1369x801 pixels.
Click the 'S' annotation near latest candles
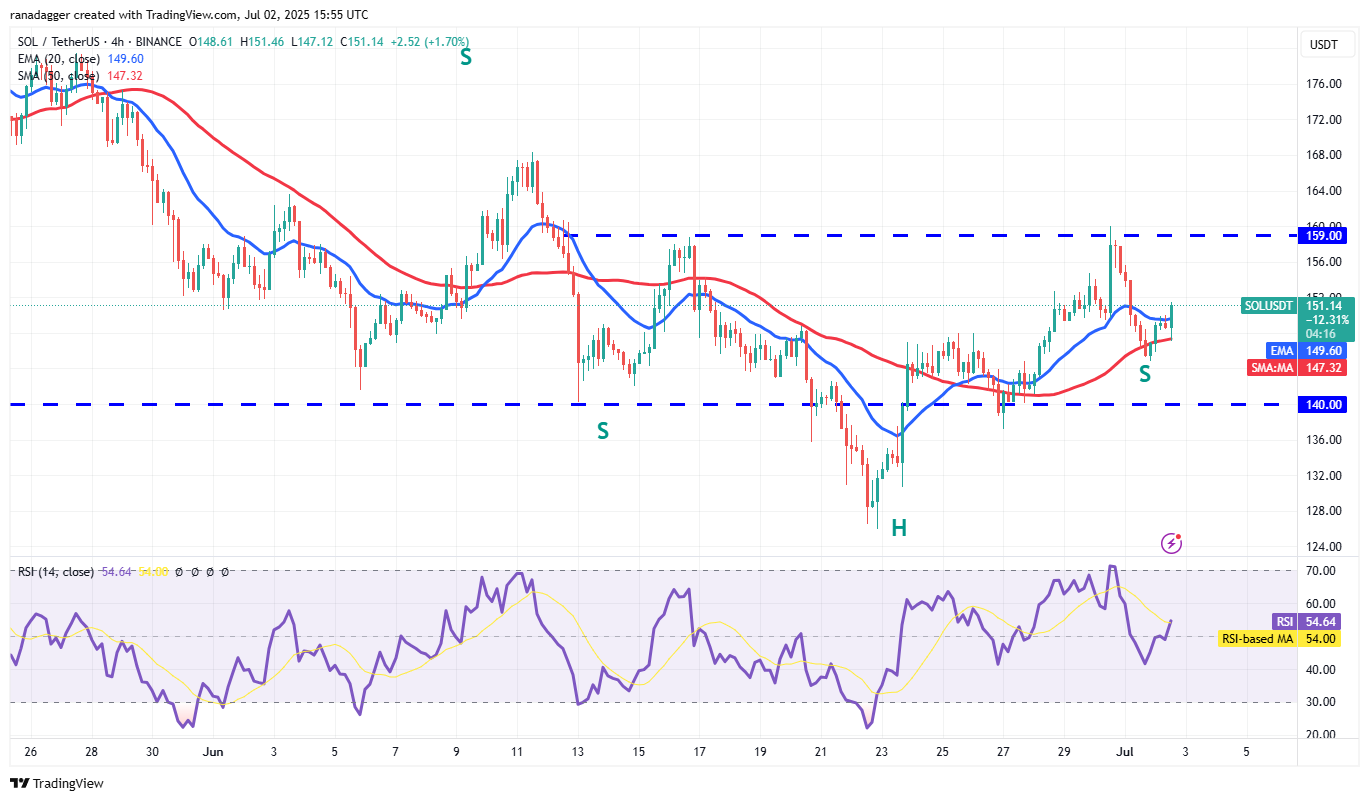[x=1145, y=375]
